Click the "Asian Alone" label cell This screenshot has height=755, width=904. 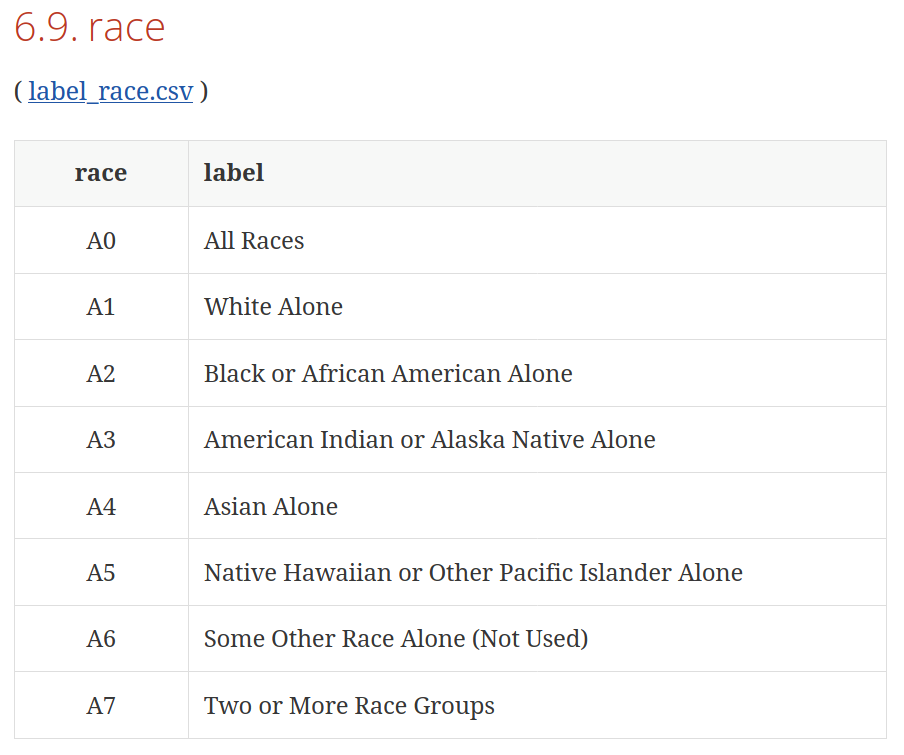271,506
